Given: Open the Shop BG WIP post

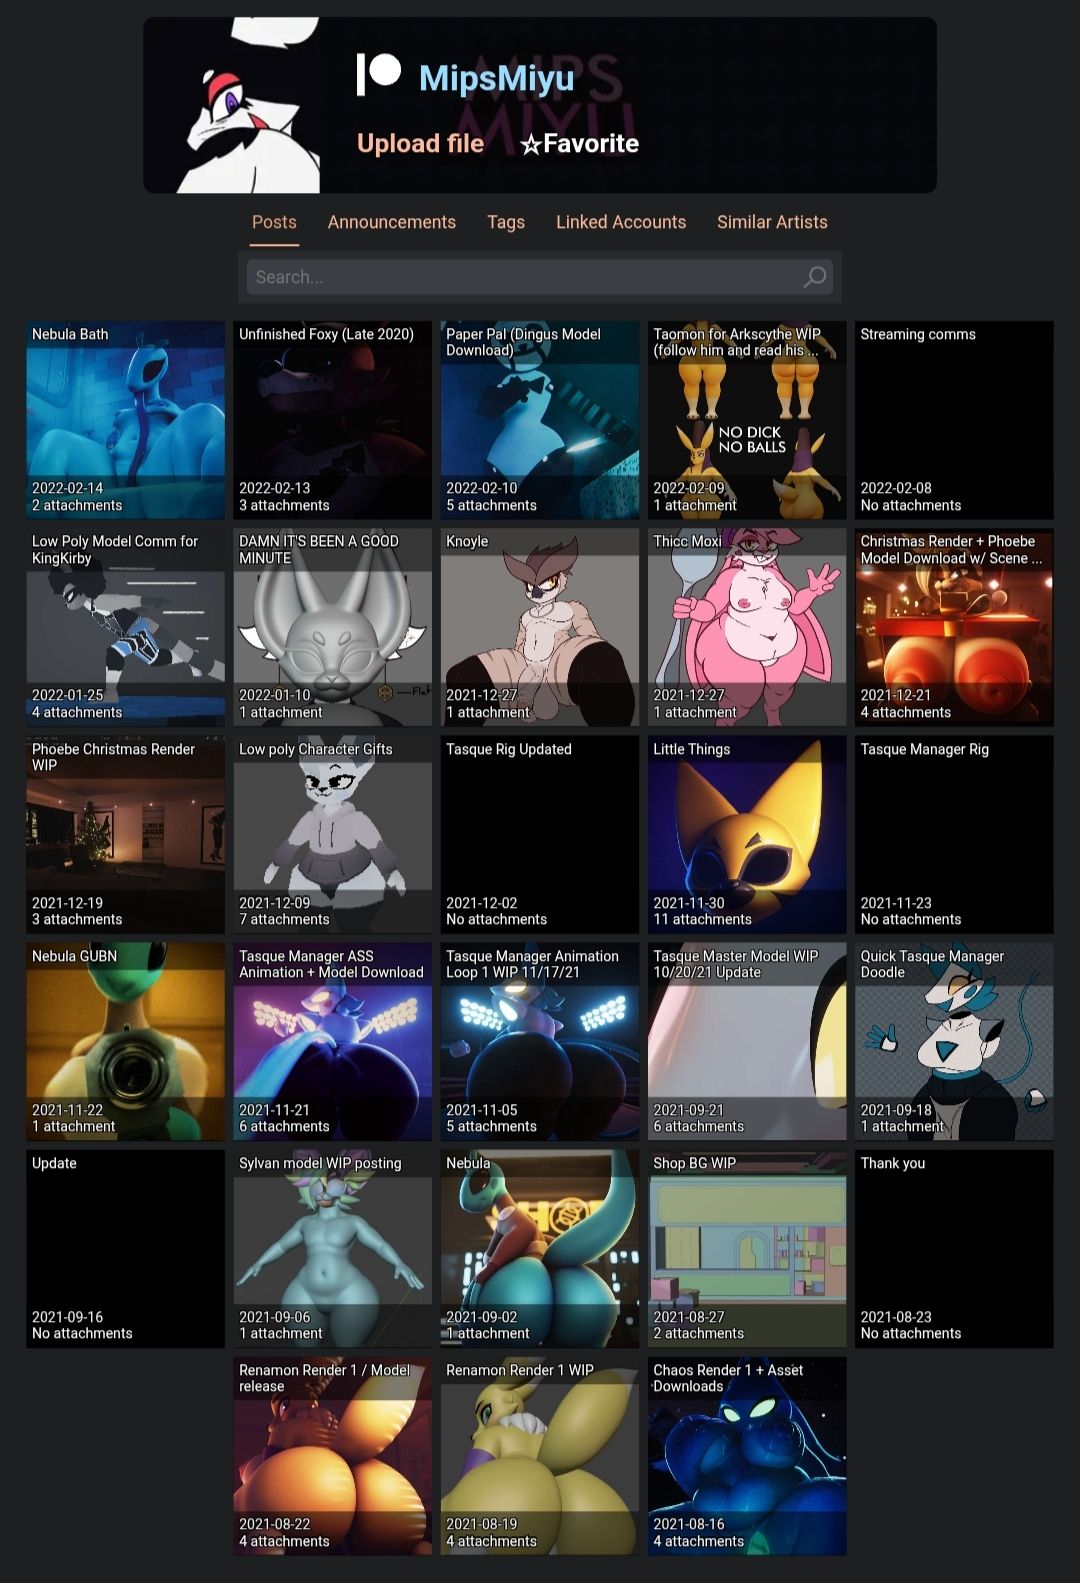Looking at the screenshot, I should click(x=747, y=1248).
